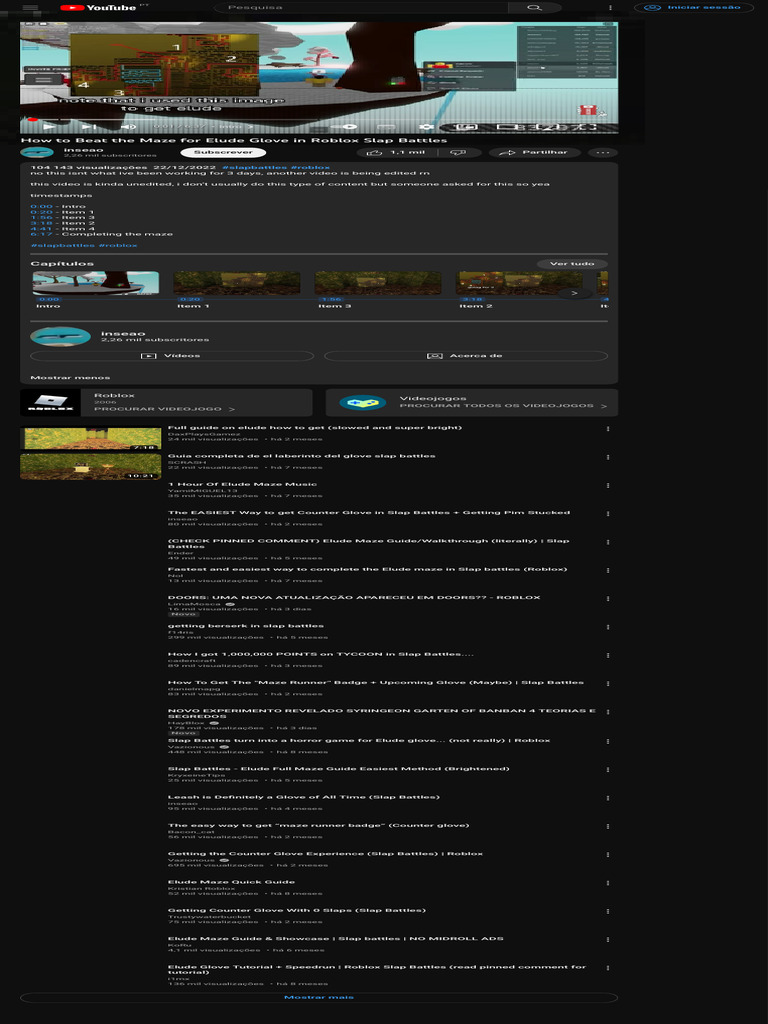This screenshot has height=1024, width=768.
Task: Open the channel's Vídeos tab
Action: pos(173,356)
